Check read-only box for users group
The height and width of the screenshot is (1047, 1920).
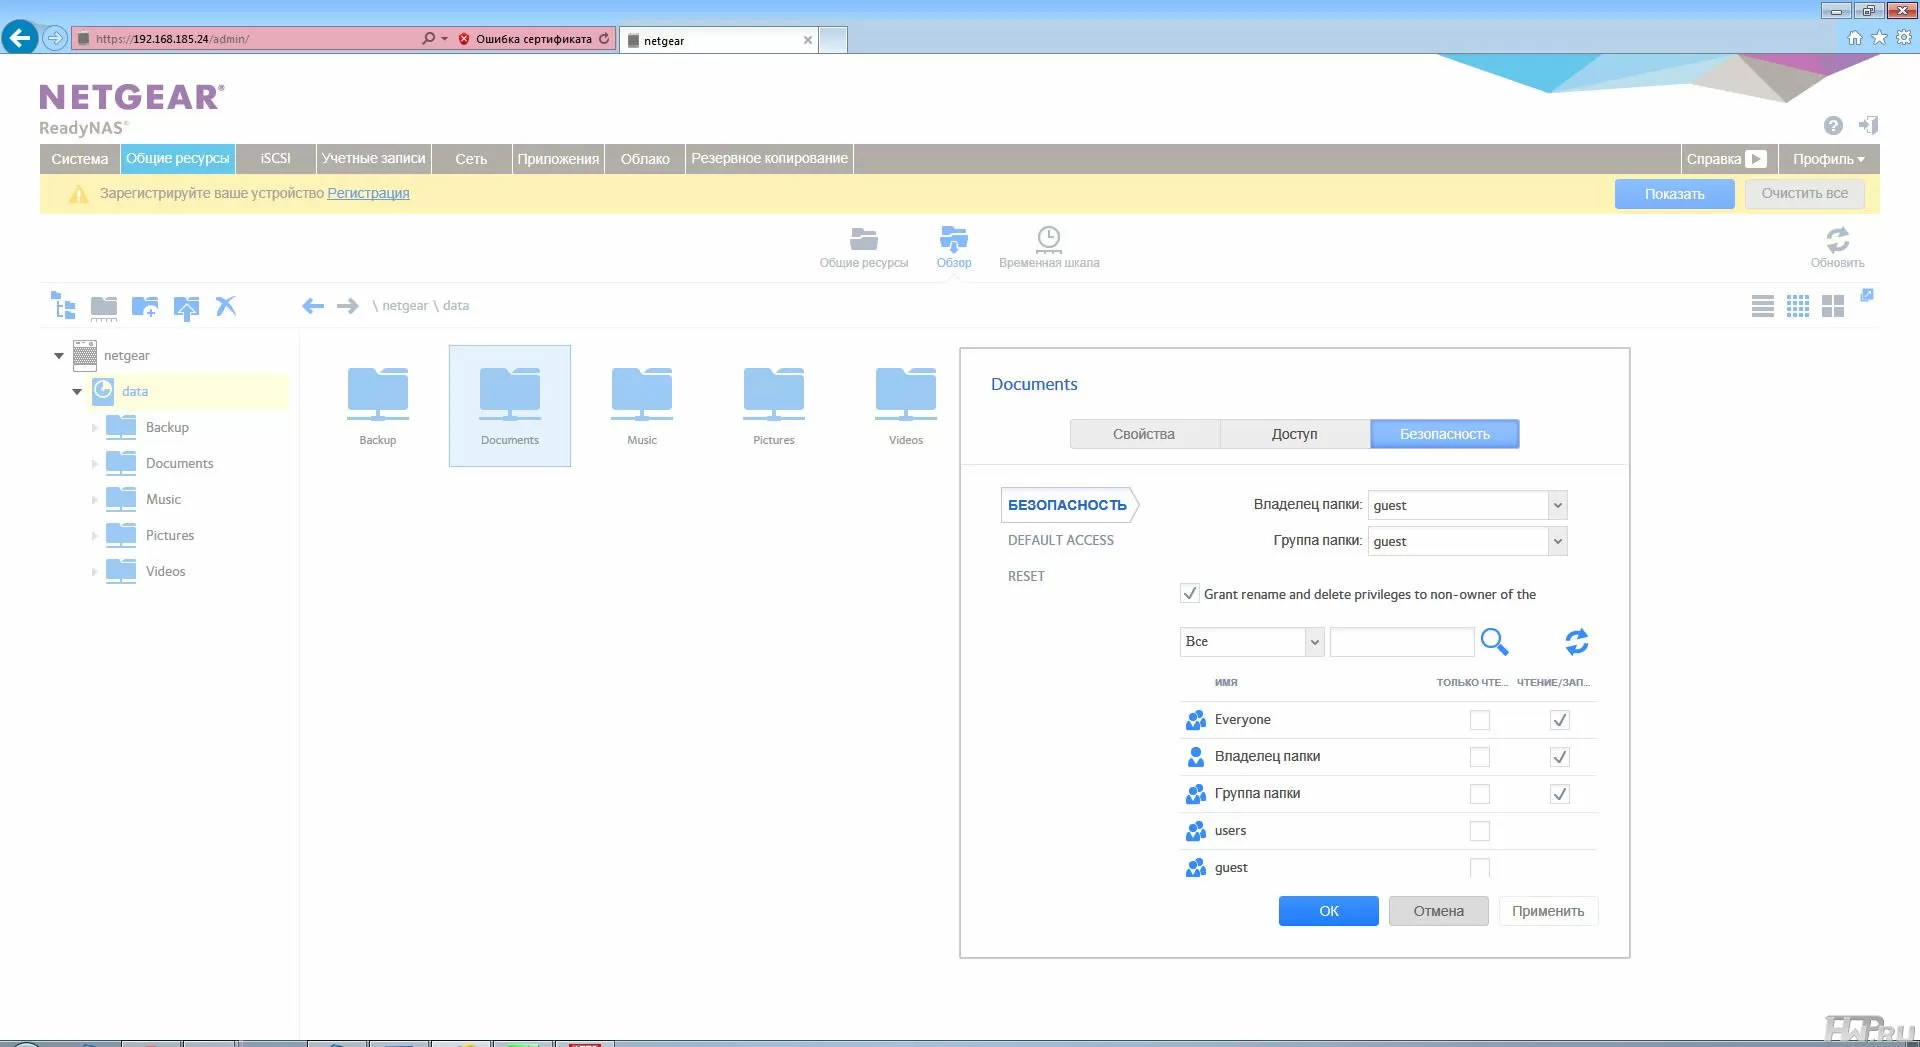coord(1479,831)
